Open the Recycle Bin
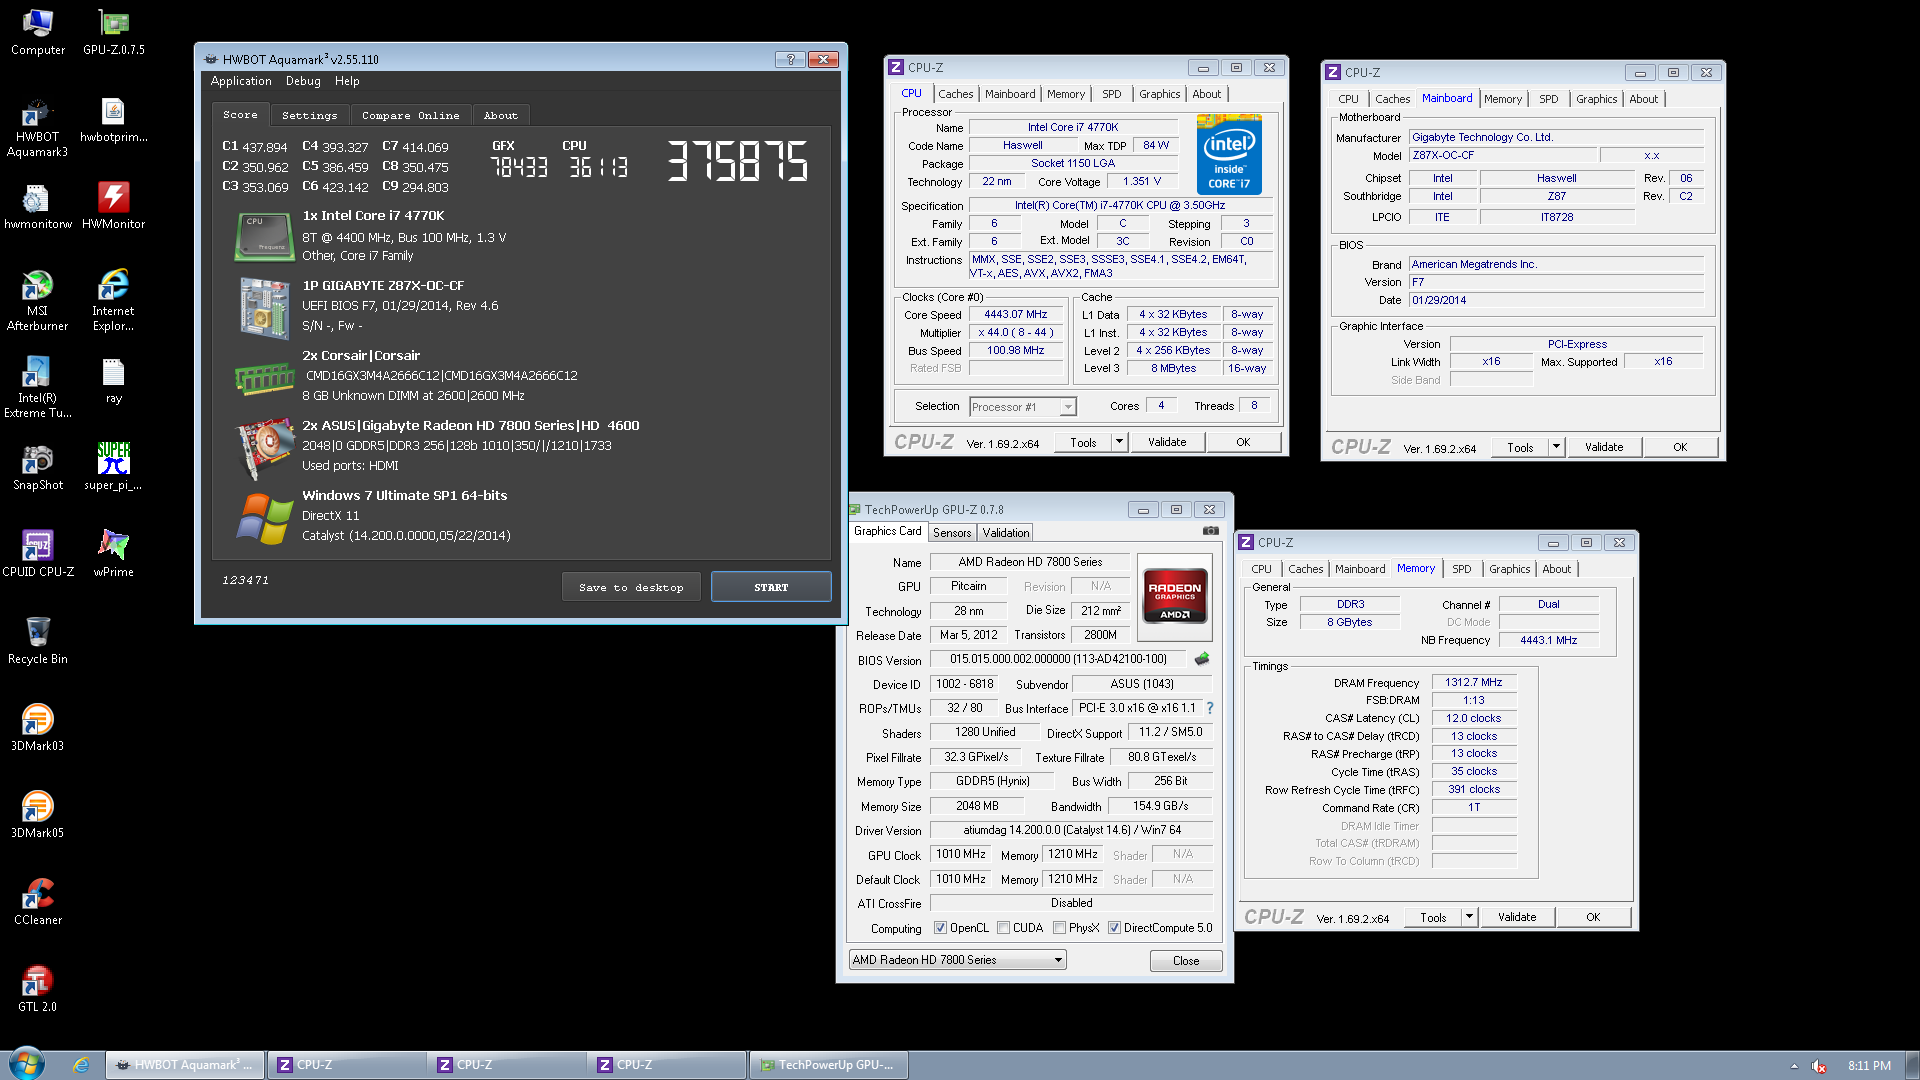The width and height of the screenshot is (1920, 1080). [38, 642]
